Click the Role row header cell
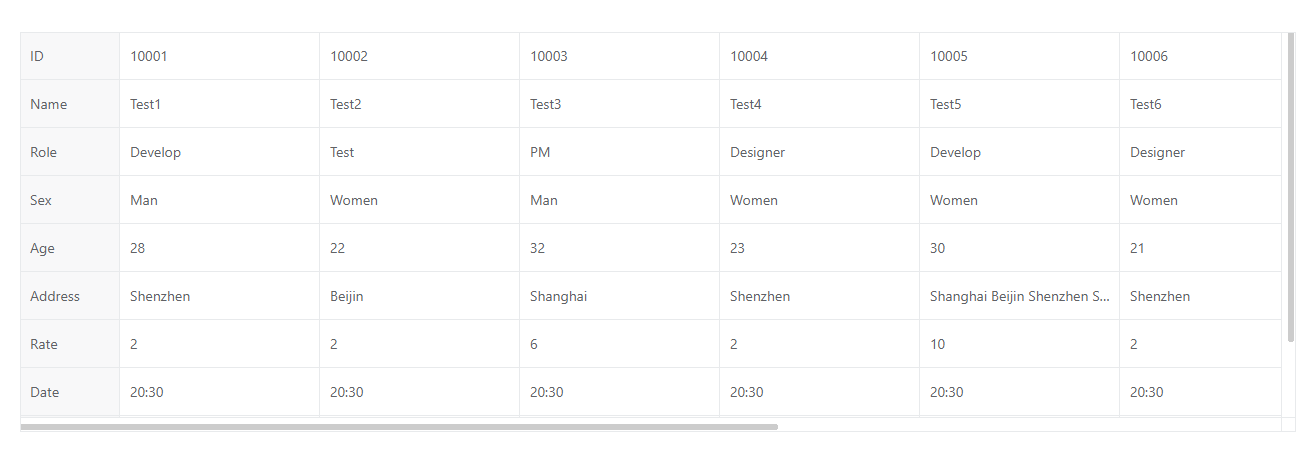Image resolution: width=1315 pixels, height=459 pixels. [69, 152]
